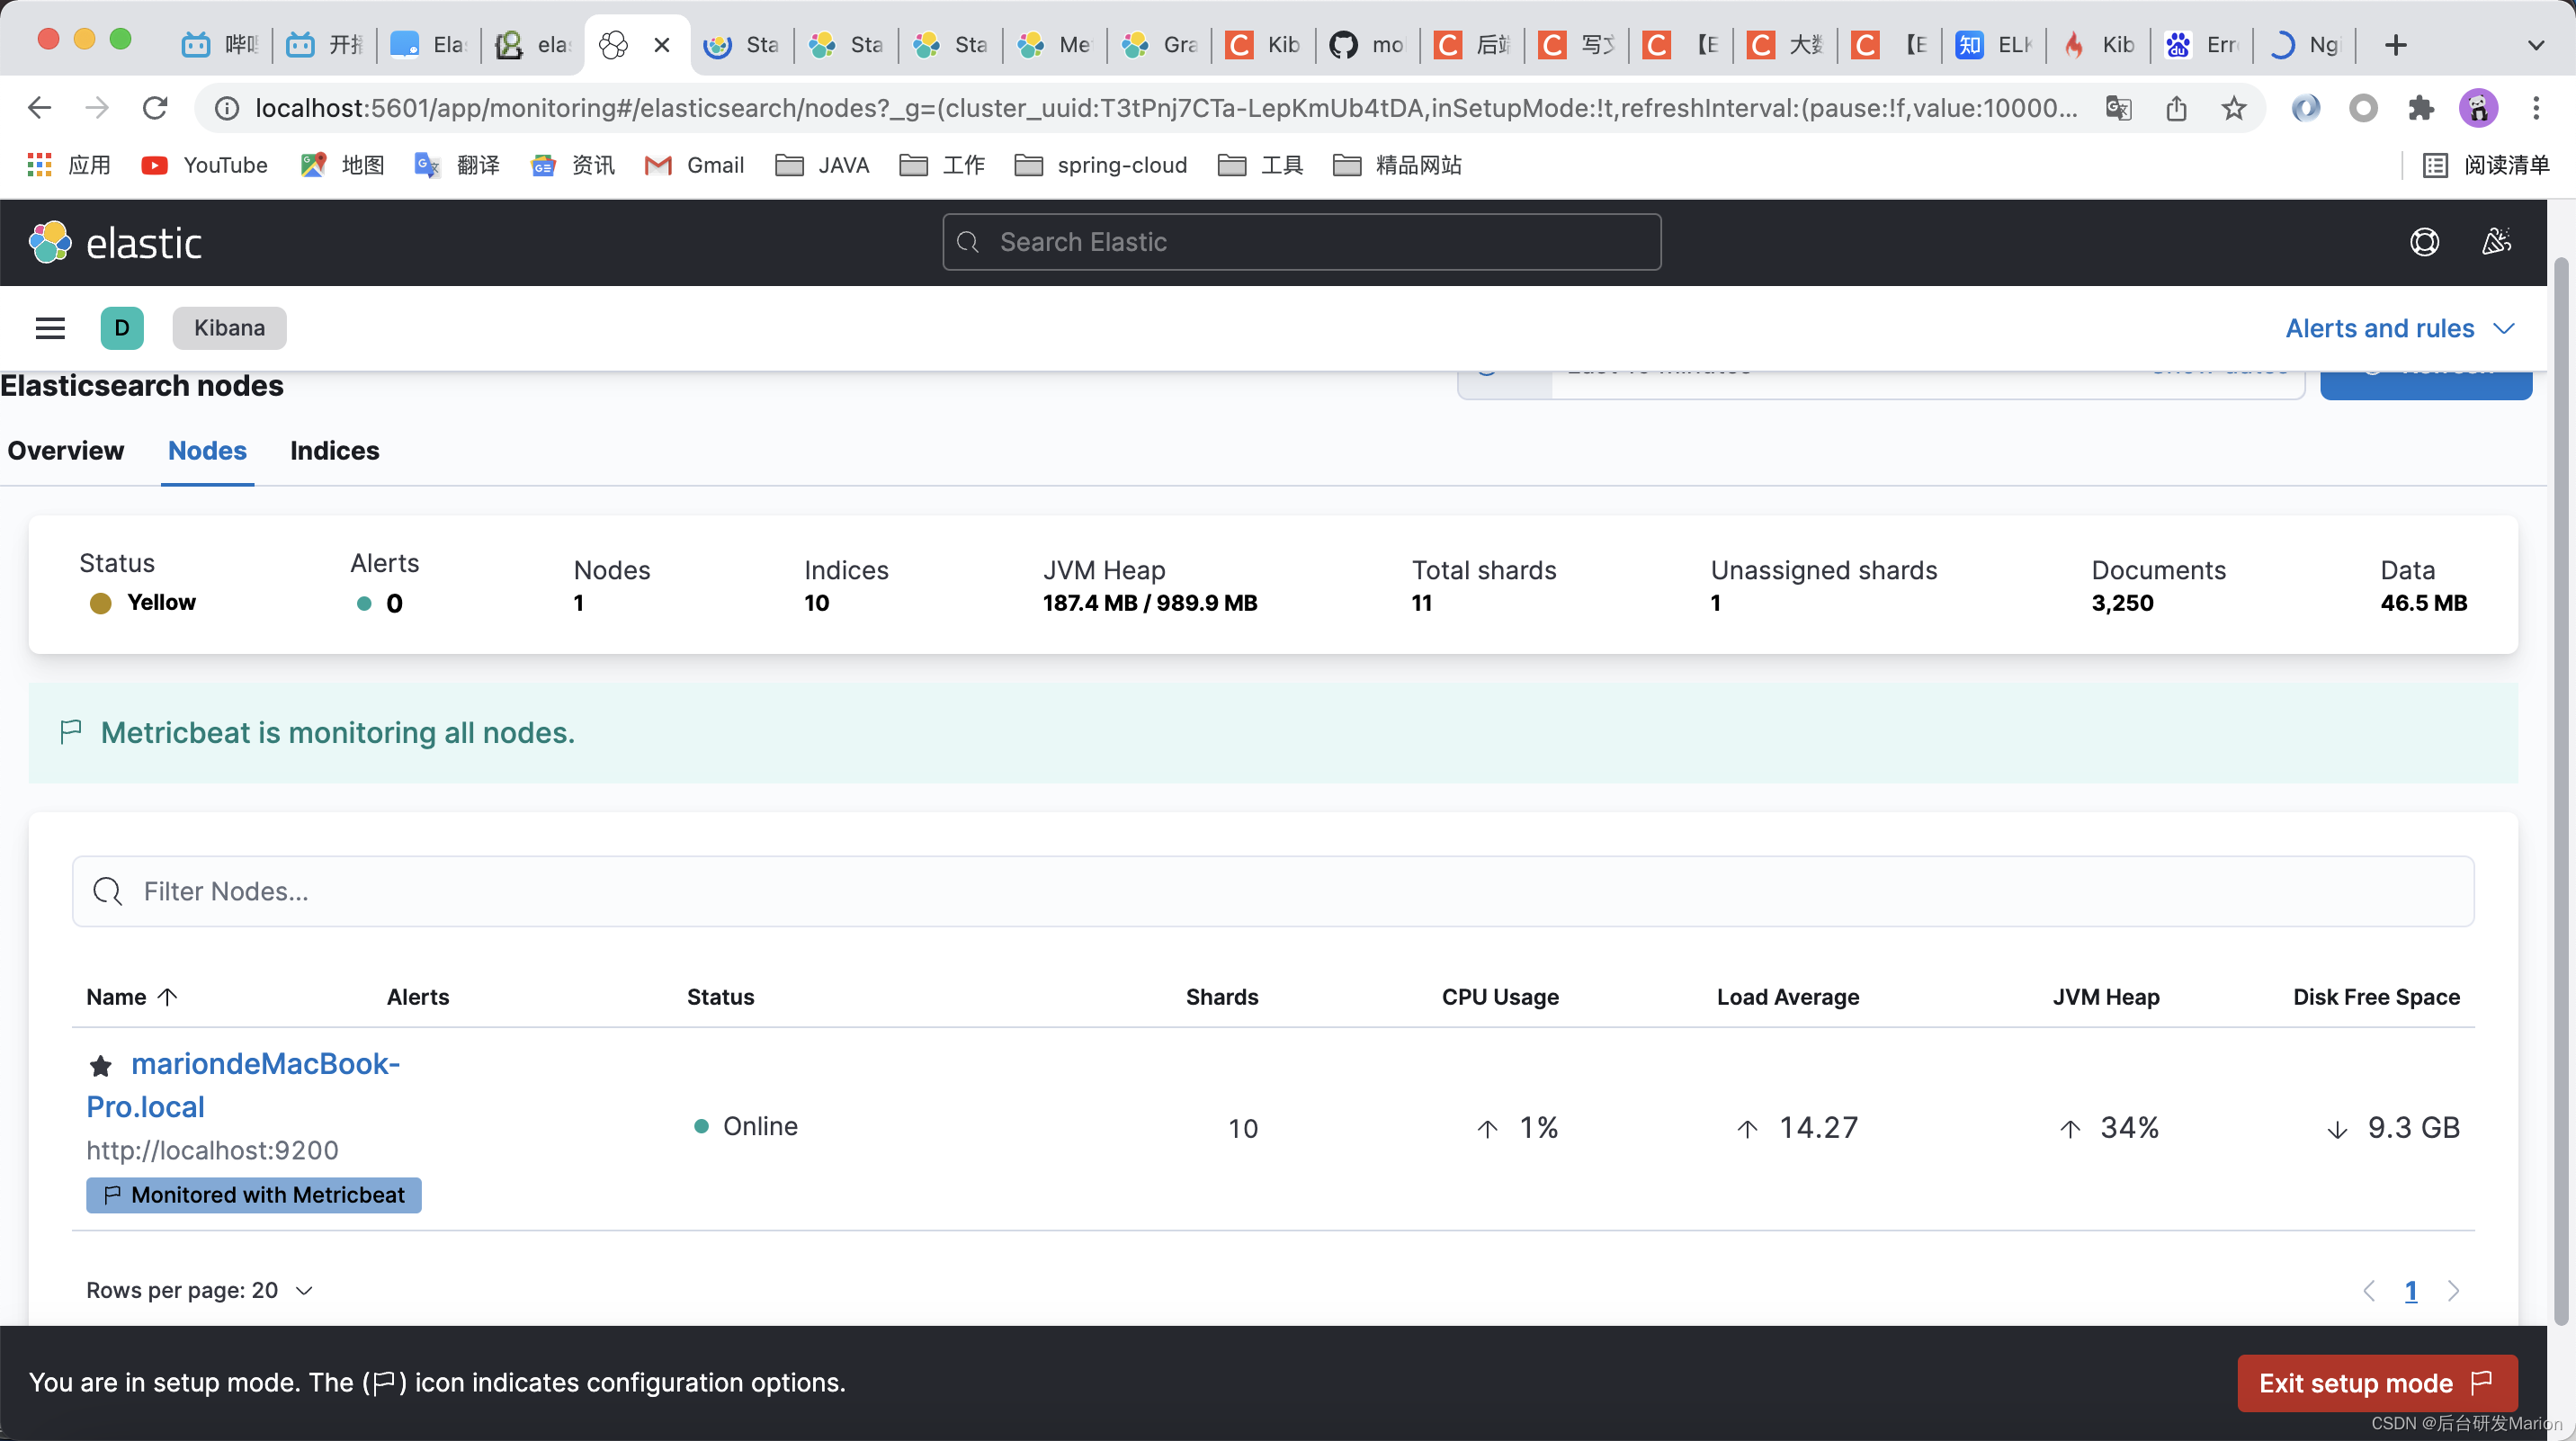Click the Elastic logo home icon

(x=50, y=243)
